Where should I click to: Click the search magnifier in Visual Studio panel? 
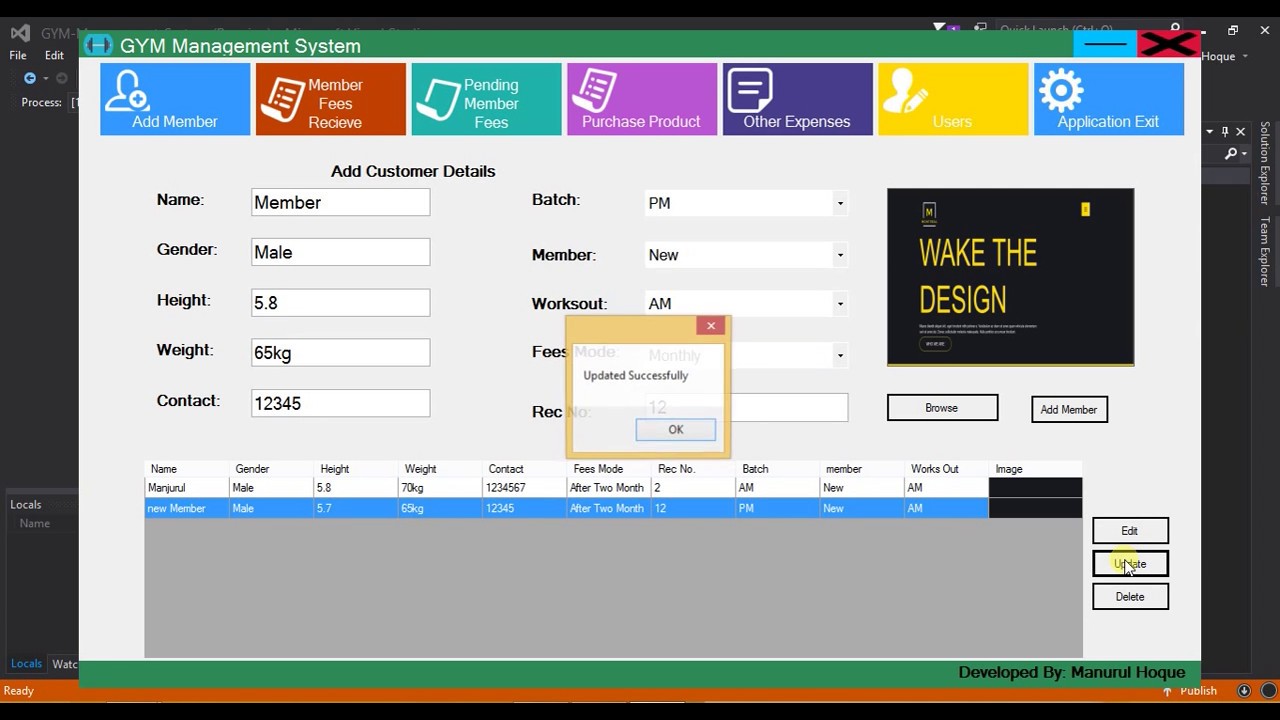pos(1231,154)
